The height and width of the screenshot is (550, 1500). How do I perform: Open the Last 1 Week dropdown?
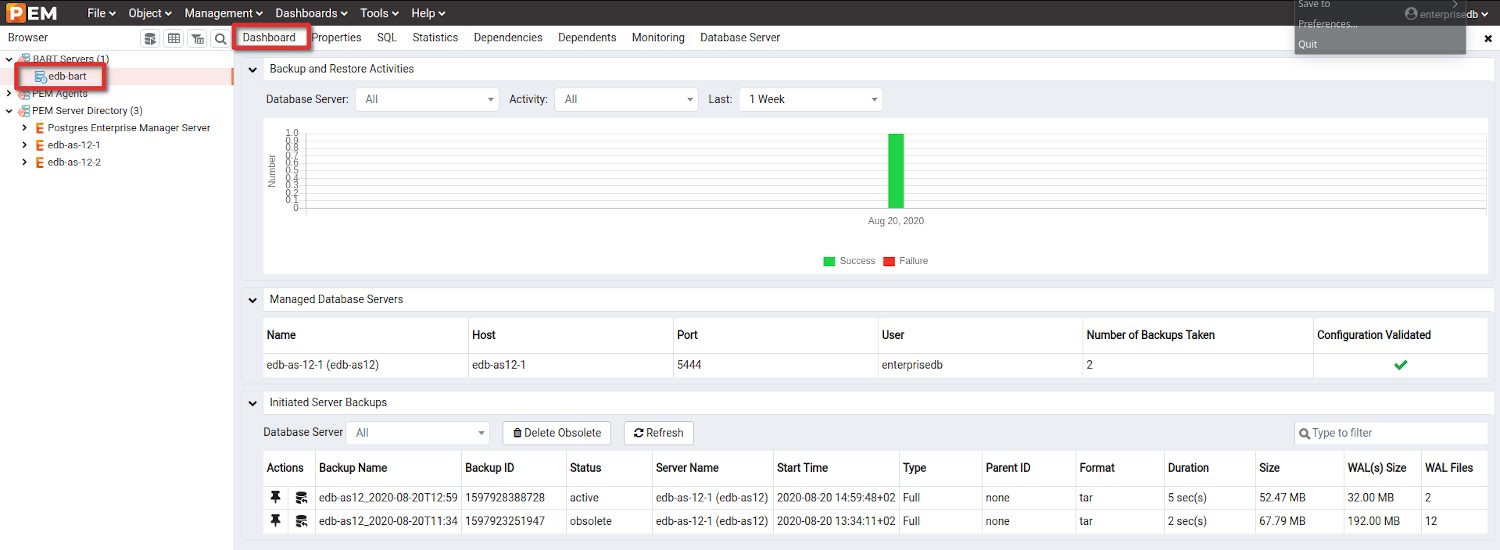[811, 99]
